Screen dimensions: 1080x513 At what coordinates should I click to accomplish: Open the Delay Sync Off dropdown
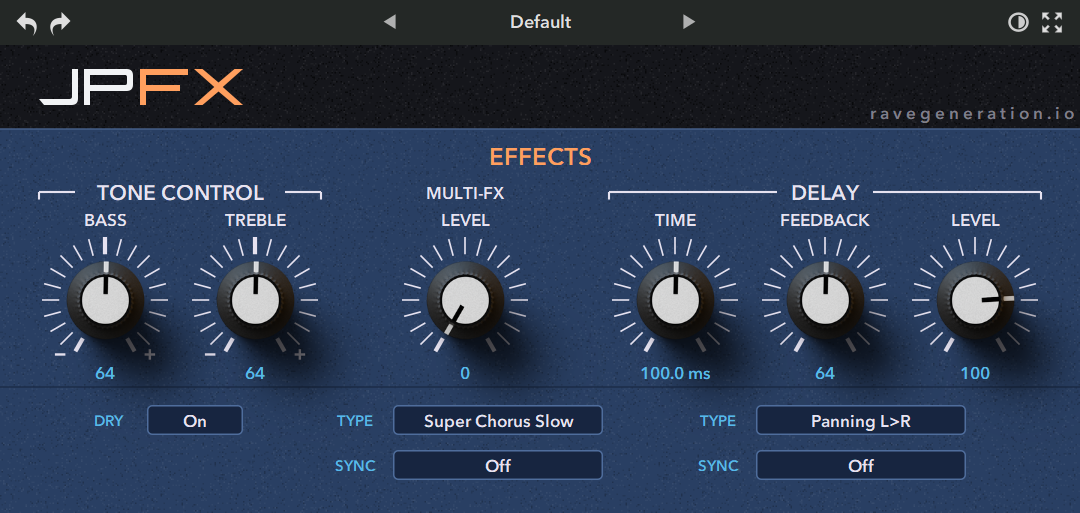(x=861, y=465)
